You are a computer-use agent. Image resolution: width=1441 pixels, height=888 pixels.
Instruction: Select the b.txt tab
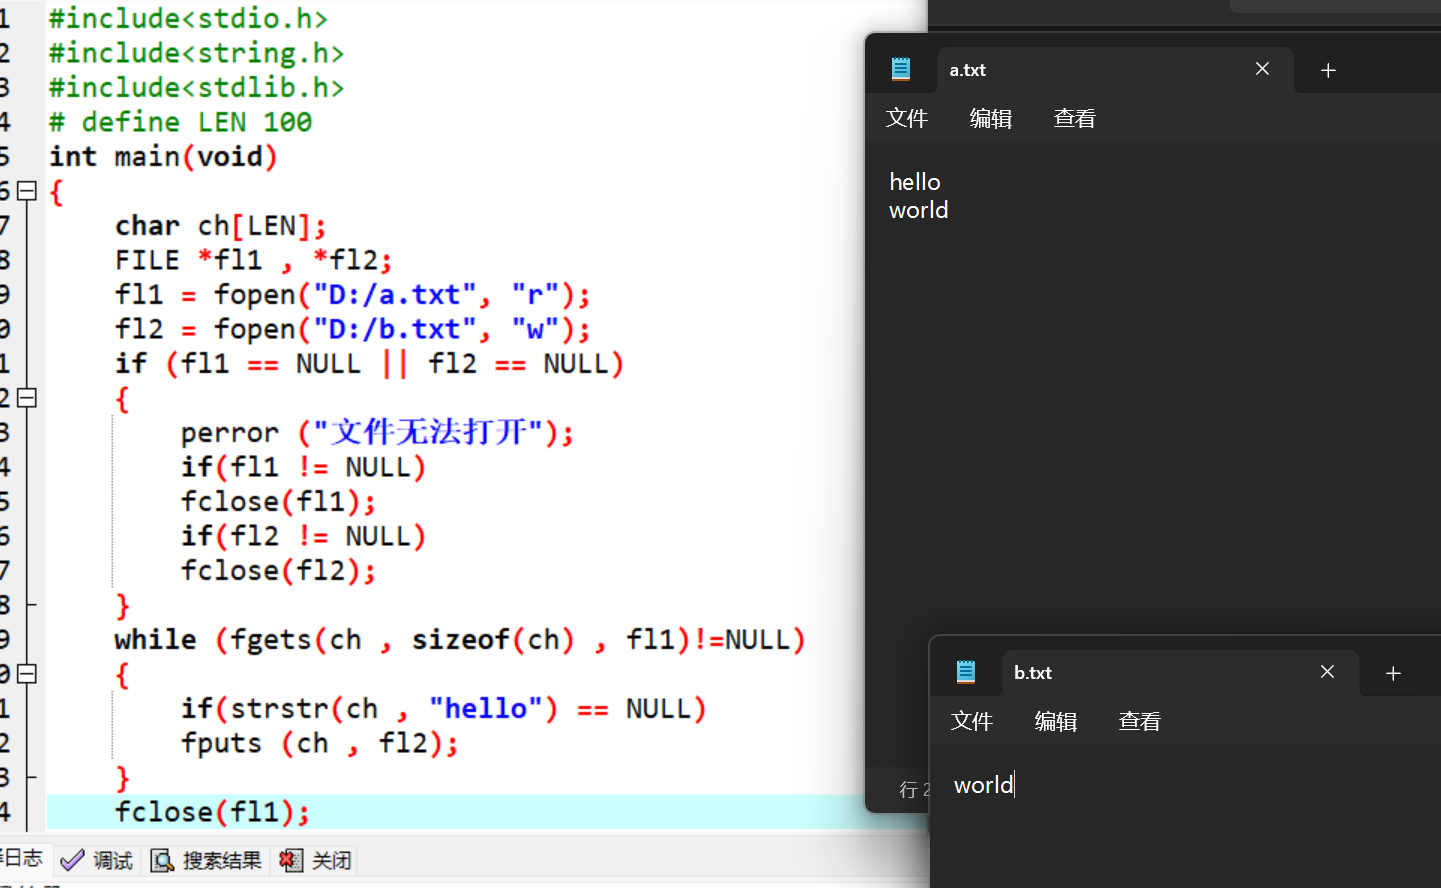(1180, 673)
